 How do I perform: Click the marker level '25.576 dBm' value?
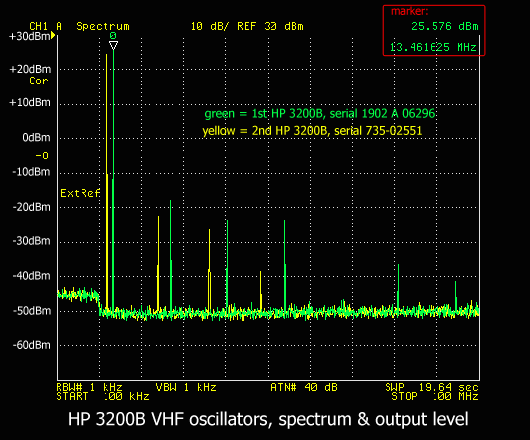tap(445, 26)
